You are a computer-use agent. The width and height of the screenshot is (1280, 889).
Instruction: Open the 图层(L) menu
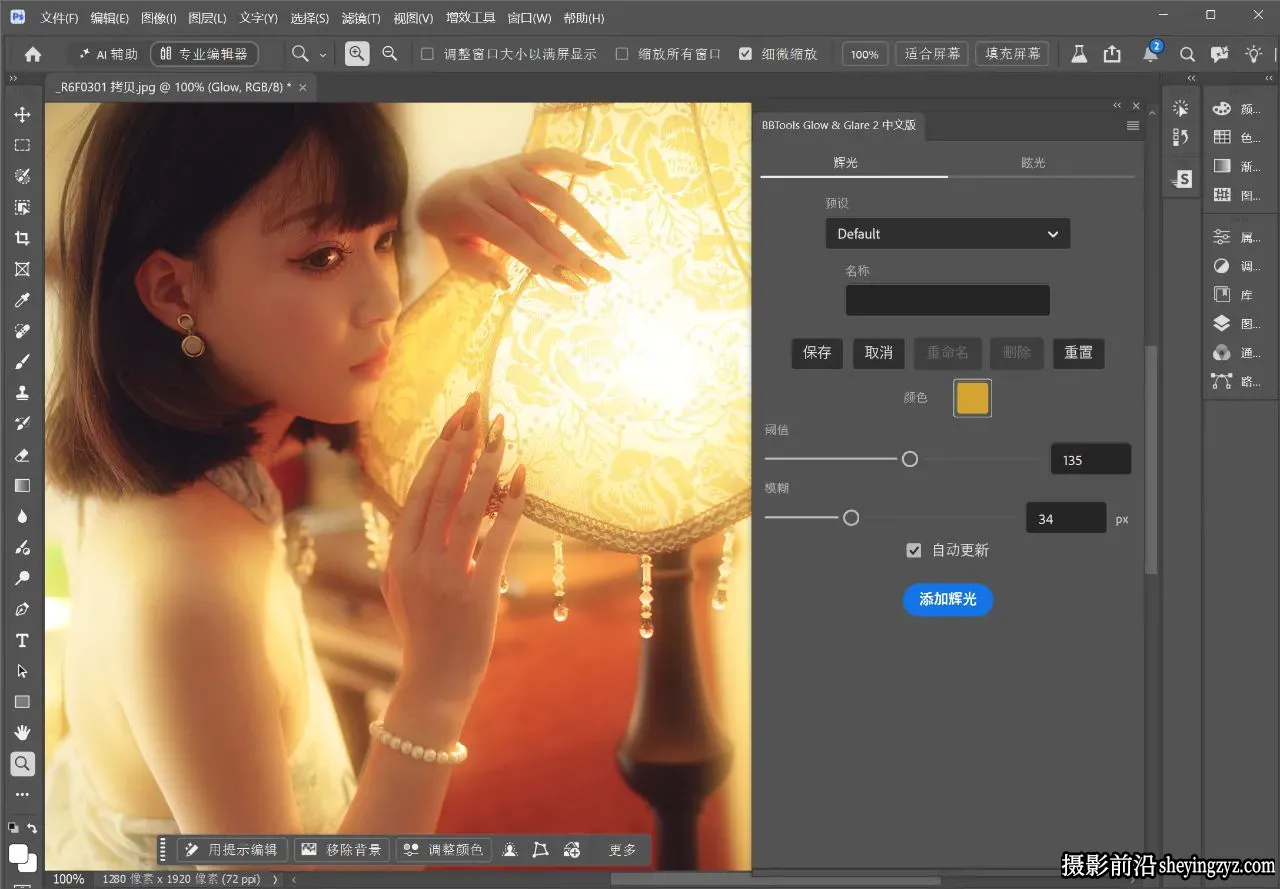(x=207, y=18)
